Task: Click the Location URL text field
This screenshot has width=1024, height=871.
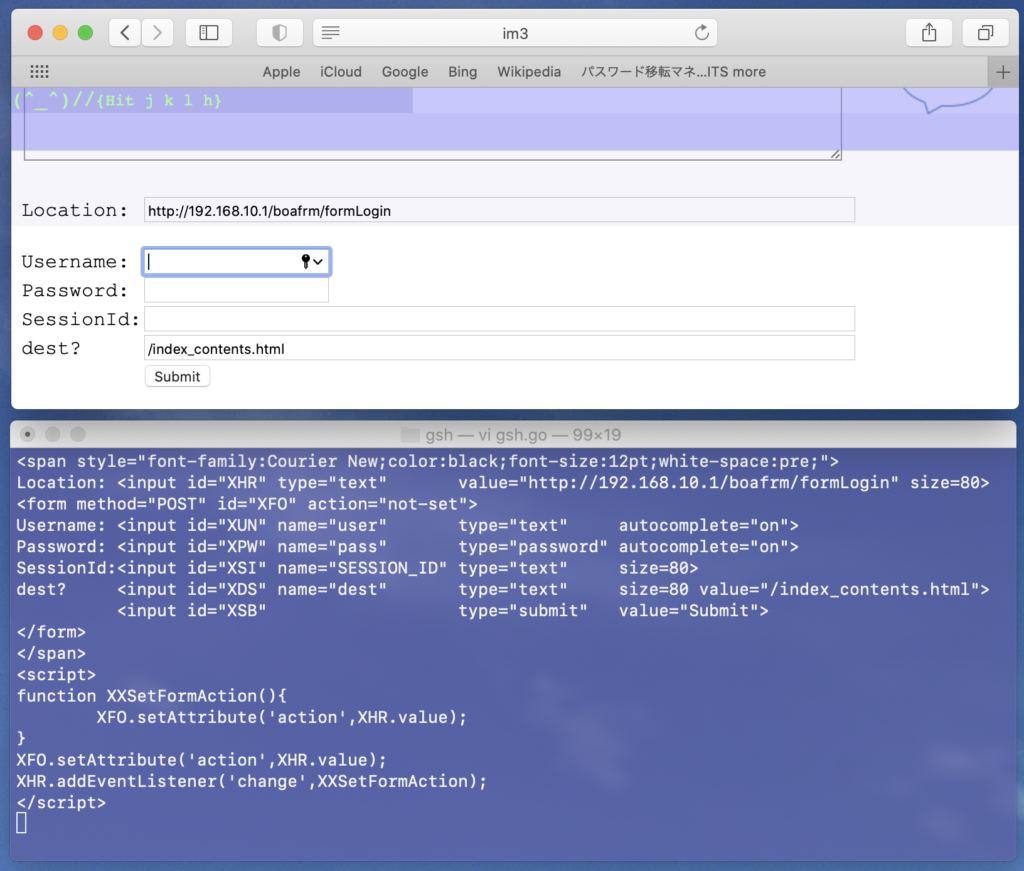Action: coord(499,210)
